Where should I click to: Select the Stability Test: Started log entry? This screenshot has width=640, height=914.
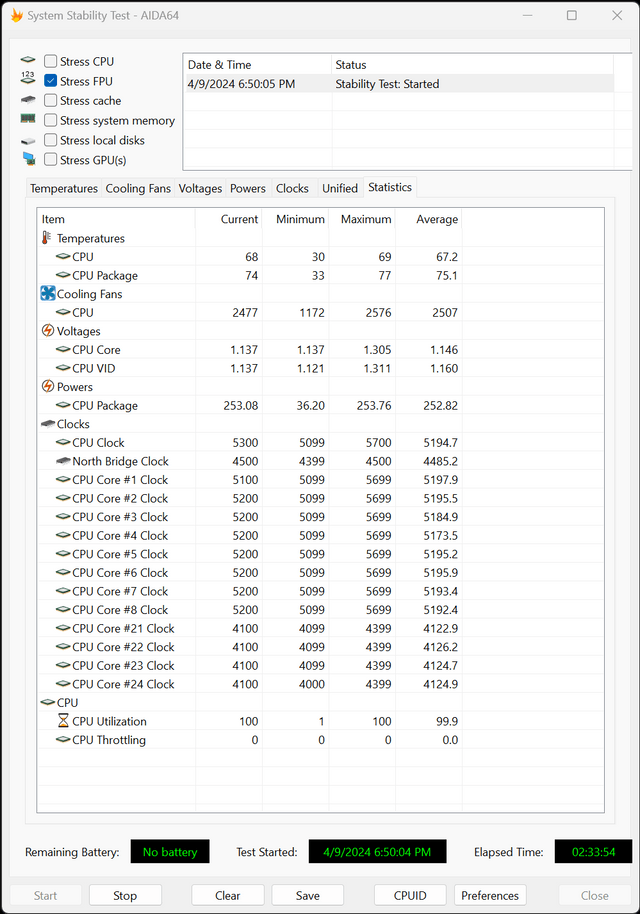coord(399,84)
